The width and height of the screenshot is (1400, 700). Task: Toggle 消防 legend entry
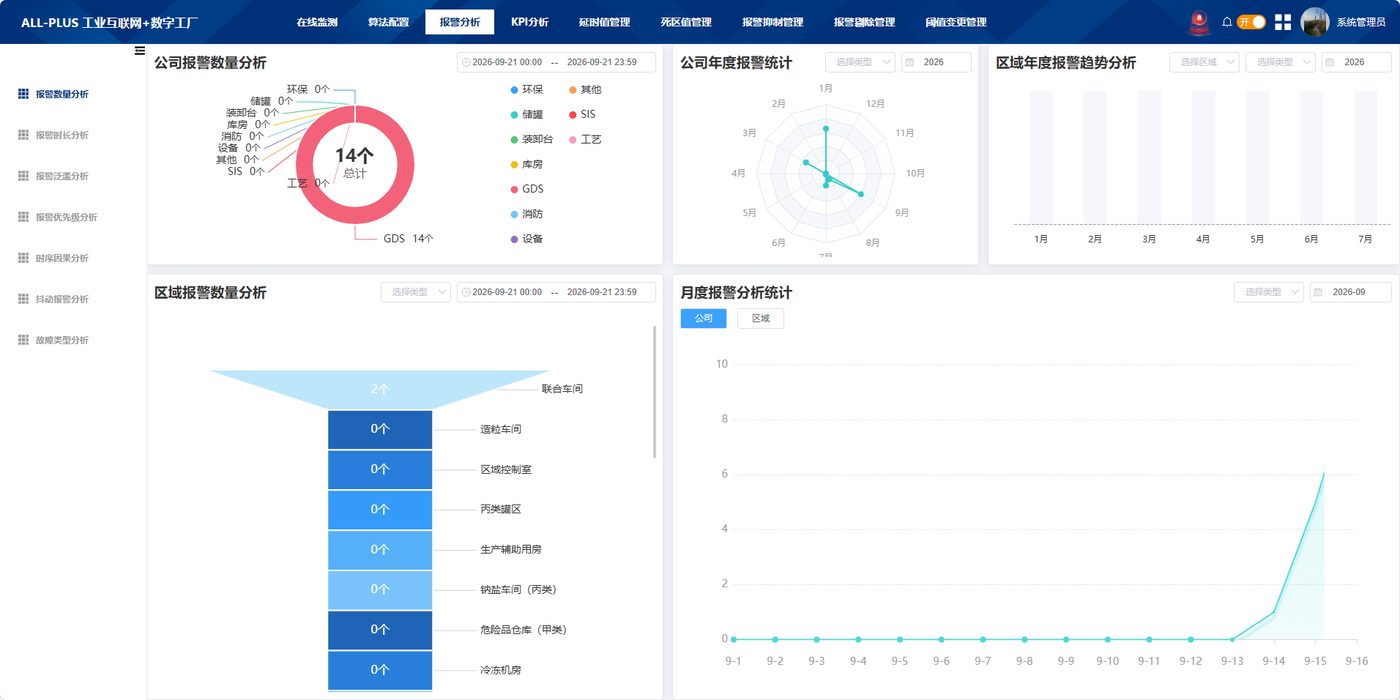click(528, 214)
